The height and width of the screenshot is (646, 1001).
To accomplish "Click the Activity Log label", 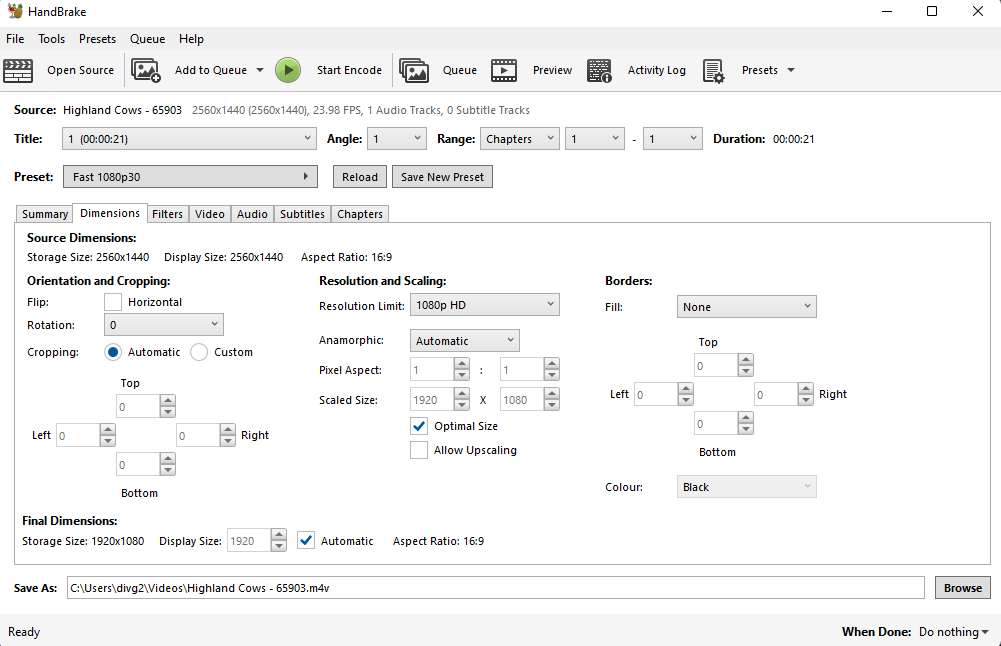I will pos(657,70).
